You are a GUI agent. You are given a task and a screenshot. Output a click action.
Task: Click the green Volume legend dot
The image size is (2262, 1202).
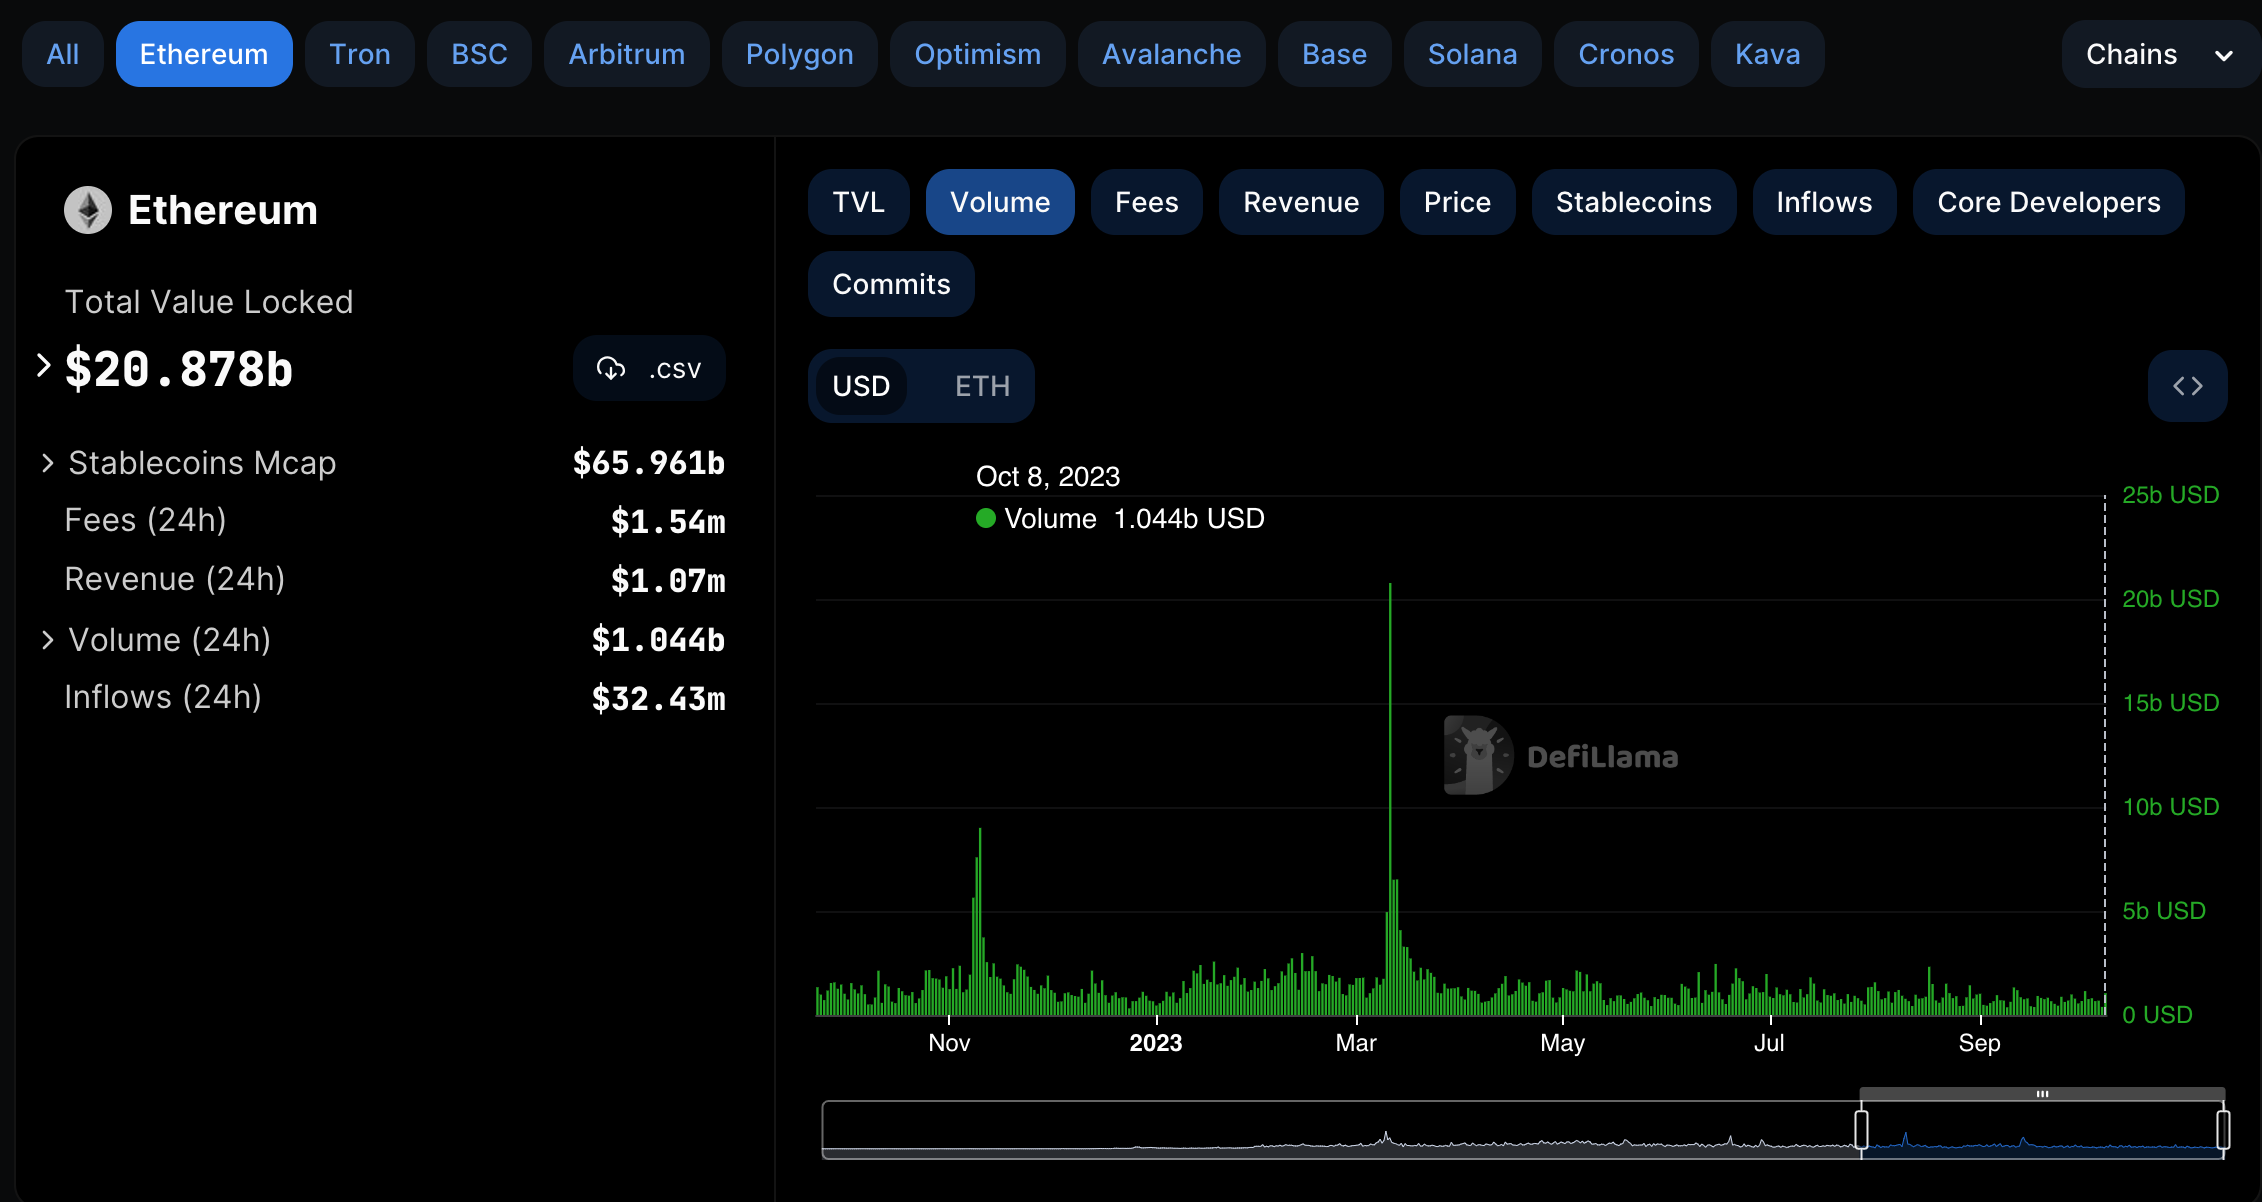986,518
